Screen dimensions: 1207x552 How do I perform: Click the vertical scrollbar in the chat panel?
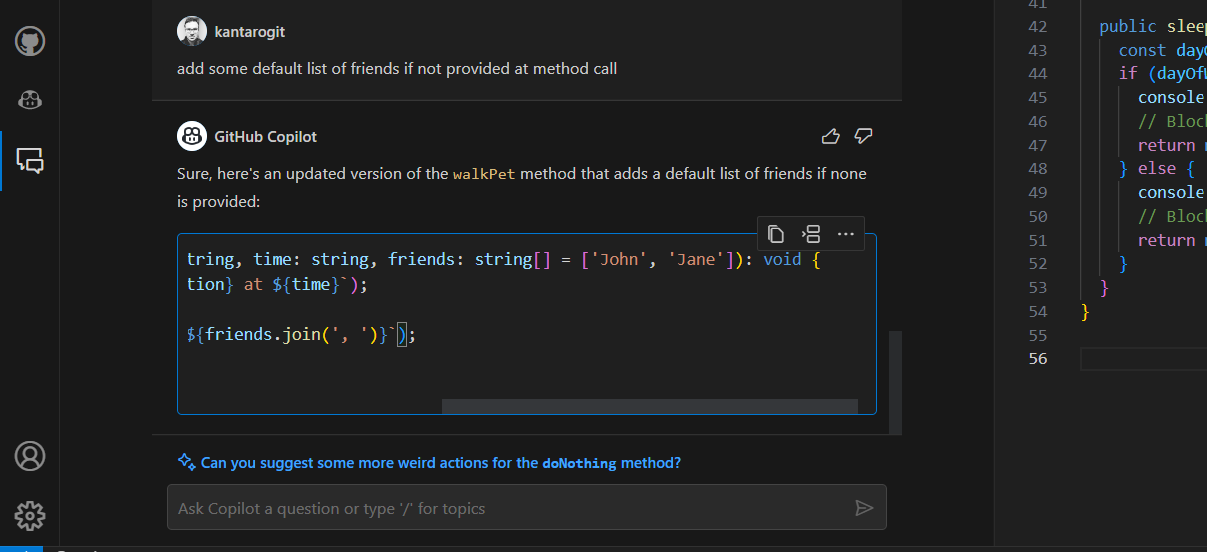point(895,382)
